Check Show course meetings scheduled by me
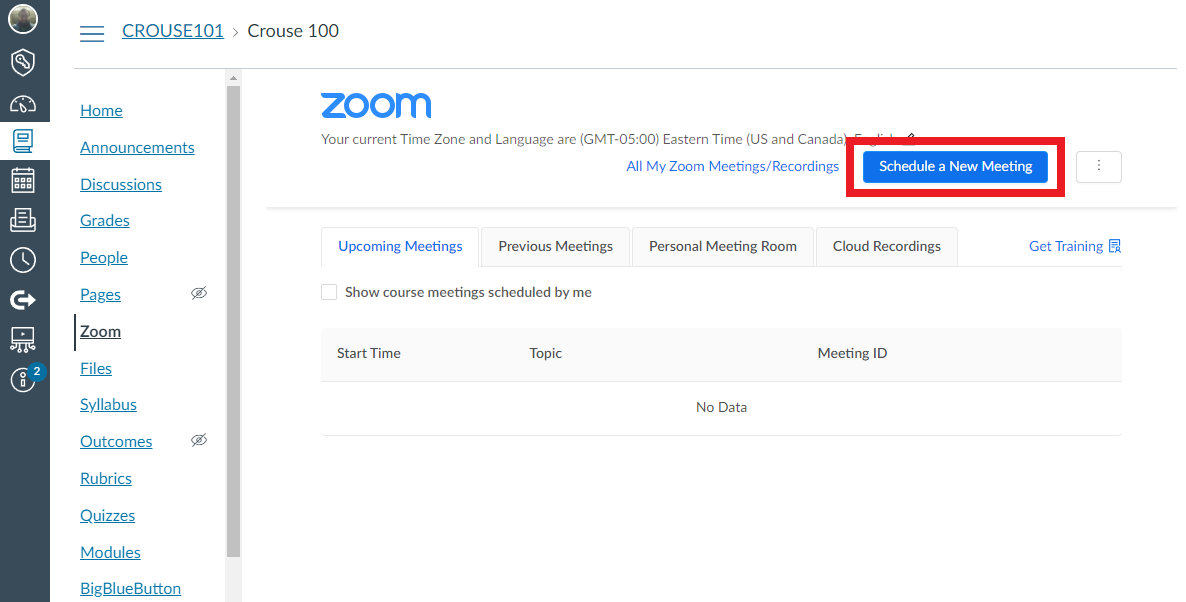The width and height of the screenshot is (1186, 602). click(x=329, y=292)
